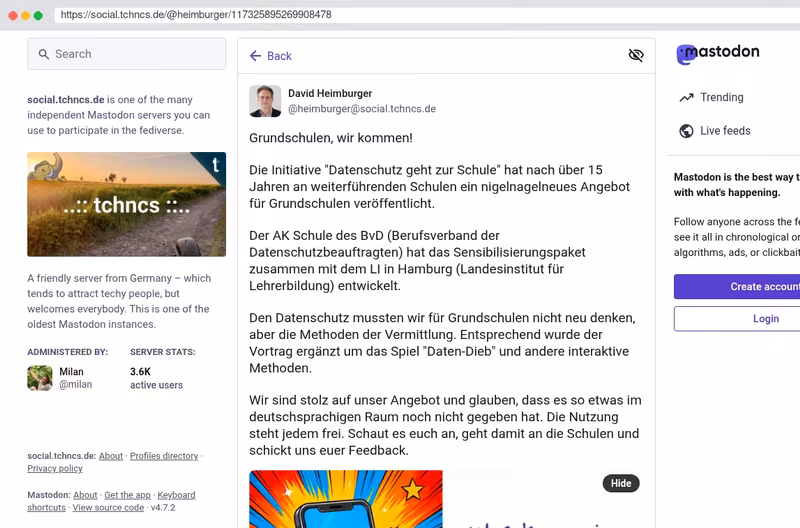
Task: Open View source code link
Action: pos(108,508)
